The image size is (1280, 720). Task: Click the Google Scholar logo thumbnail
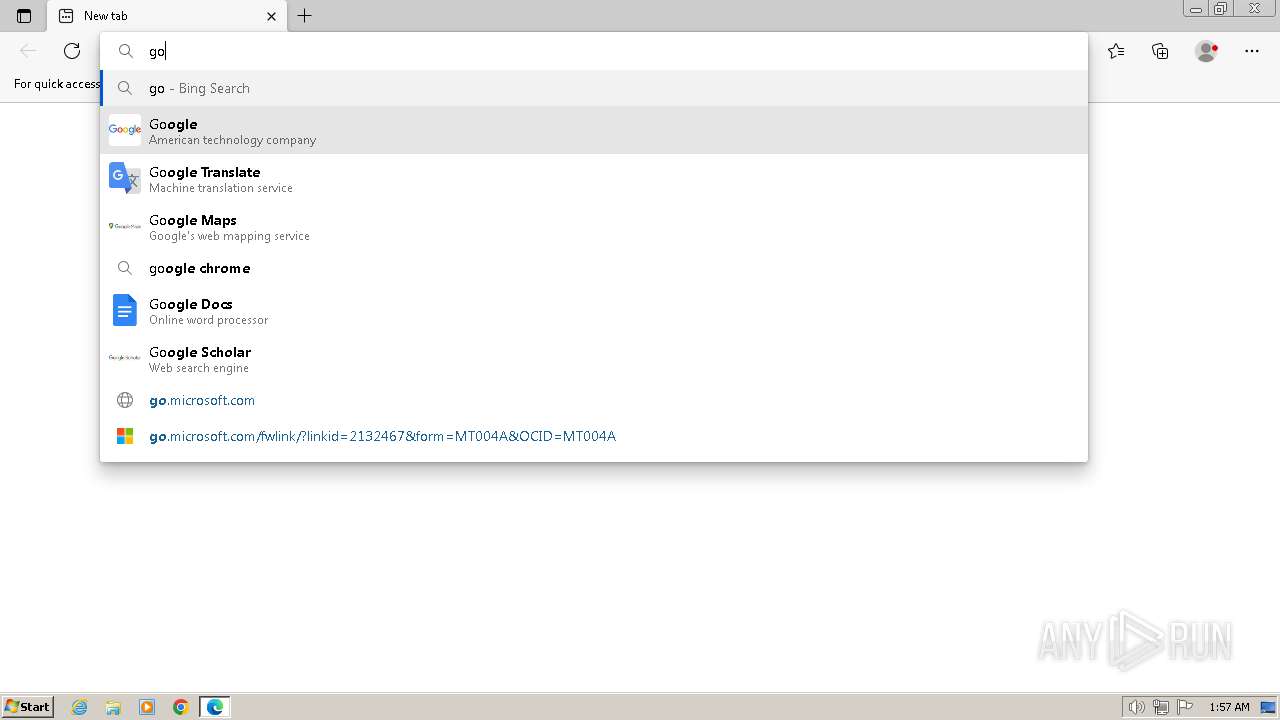coord(125,357)
